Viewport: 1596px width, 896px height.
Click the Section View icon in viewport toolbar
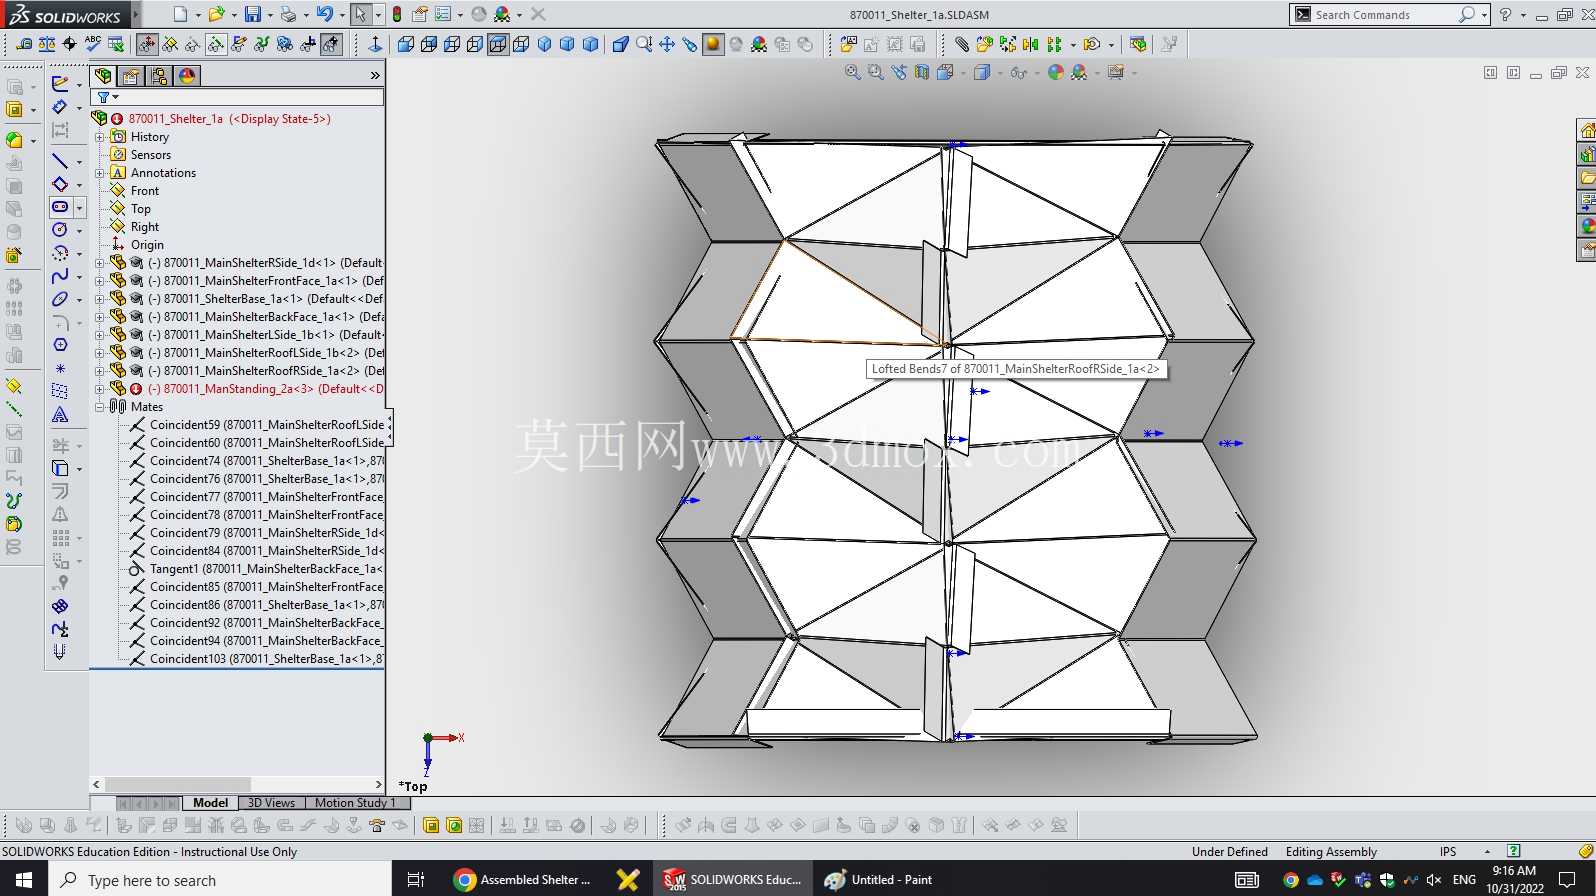(921, 72)
